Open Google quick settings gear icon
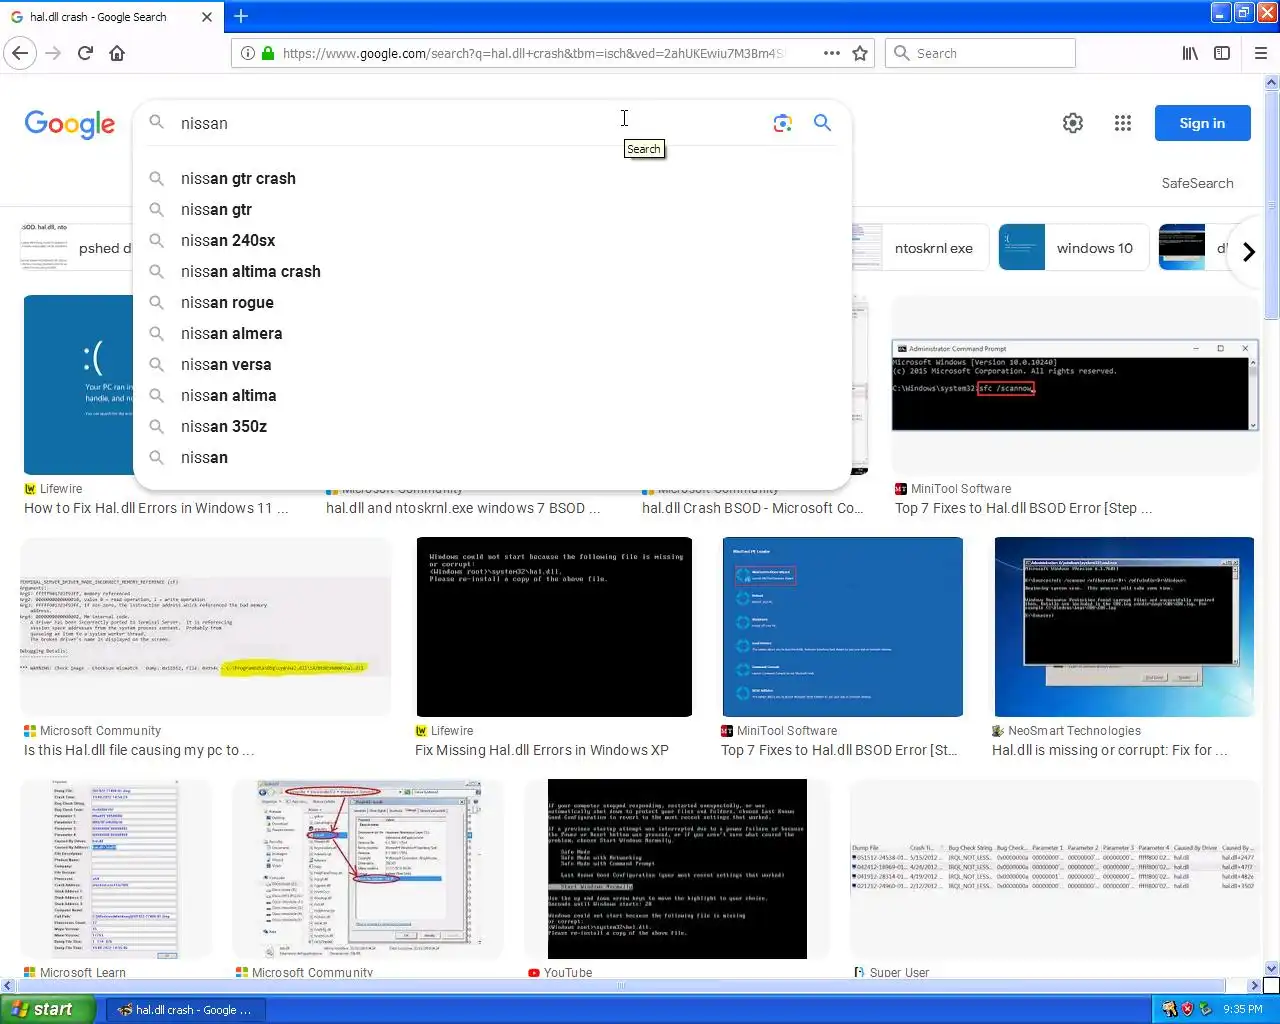The width and height of the screenshot is (1280, 1024). point(1073,123)
